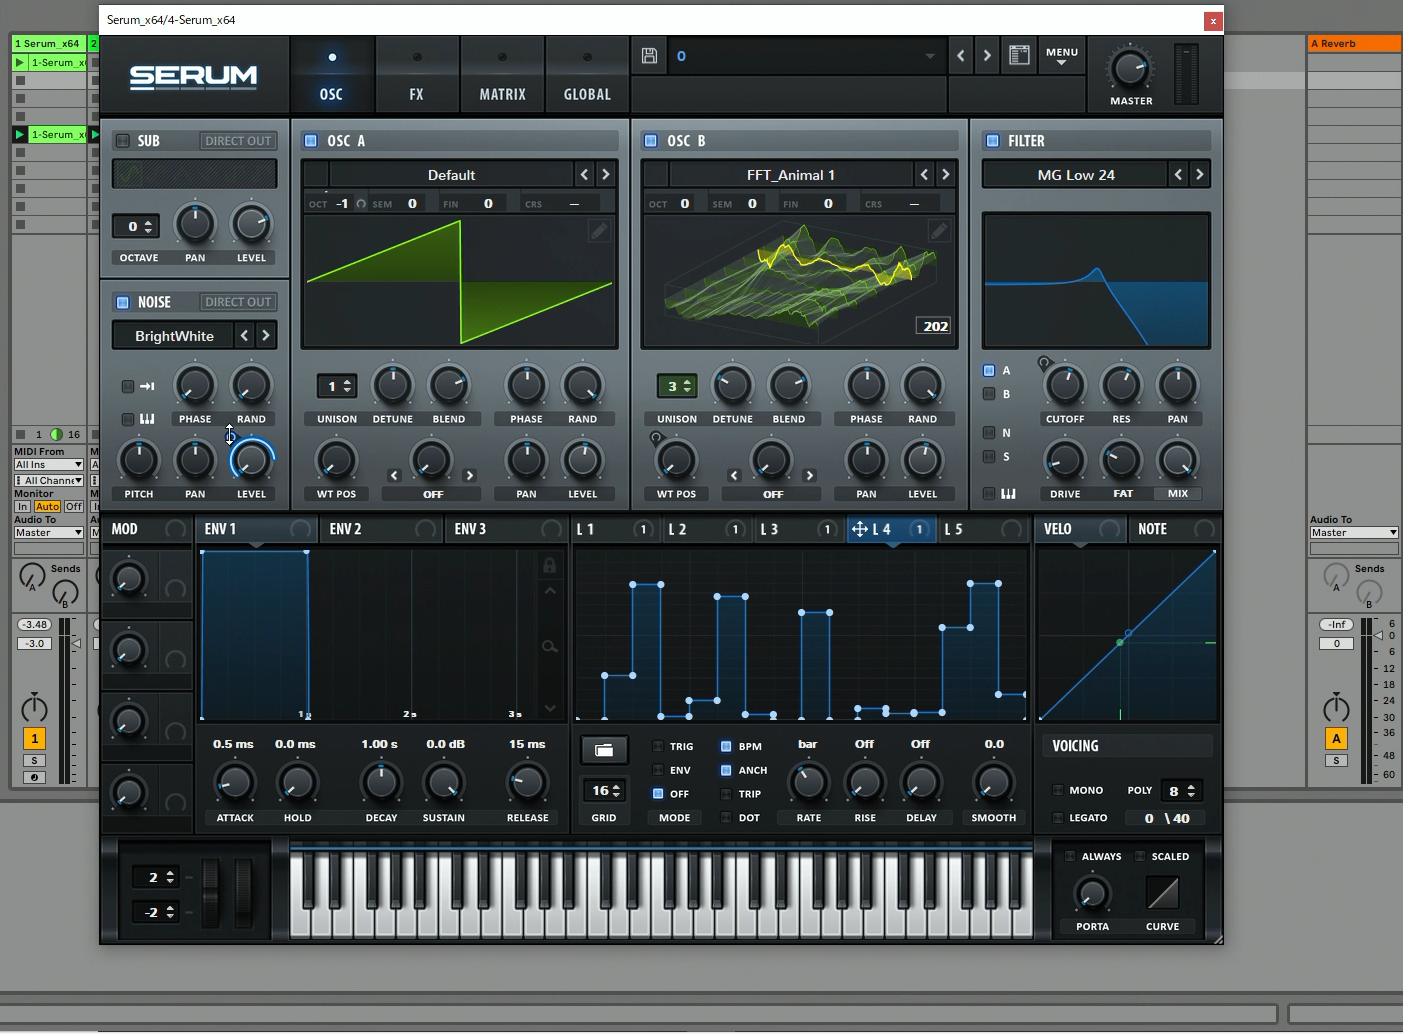Click next arrow on Osc B's FFT_Animal 1 wavetable
This screenshot has height=1034, width=1403.
coord(945,173)
